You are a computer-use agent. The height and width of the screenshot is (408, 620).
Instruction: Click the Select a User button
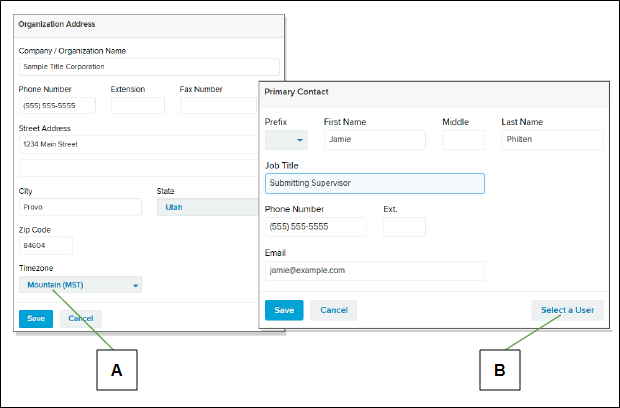point(567,310)
